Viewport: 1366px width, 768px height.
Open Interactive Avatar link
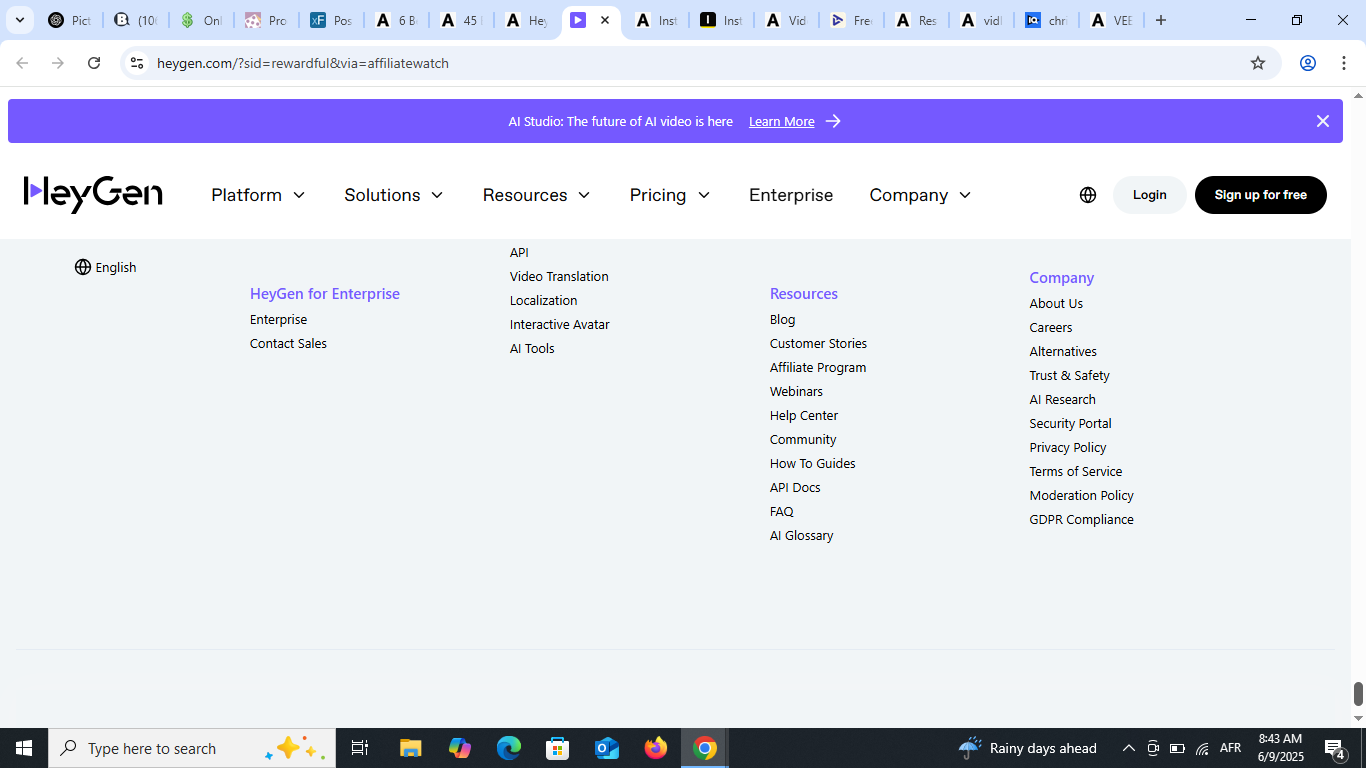559,325
